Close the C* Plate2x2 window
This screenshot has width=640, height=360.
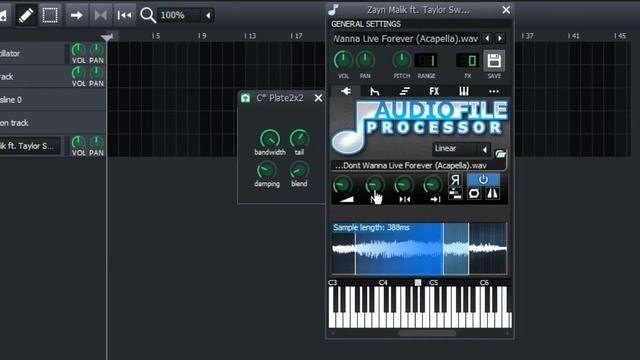318,98
